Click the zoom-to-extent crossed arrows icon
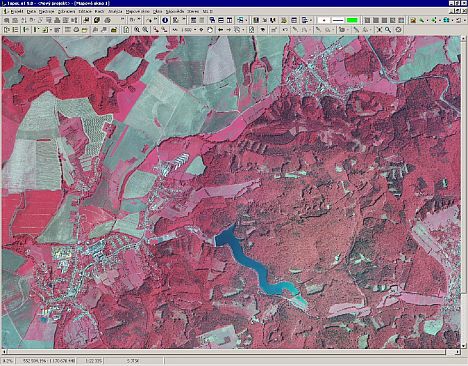 click(379, 30)
